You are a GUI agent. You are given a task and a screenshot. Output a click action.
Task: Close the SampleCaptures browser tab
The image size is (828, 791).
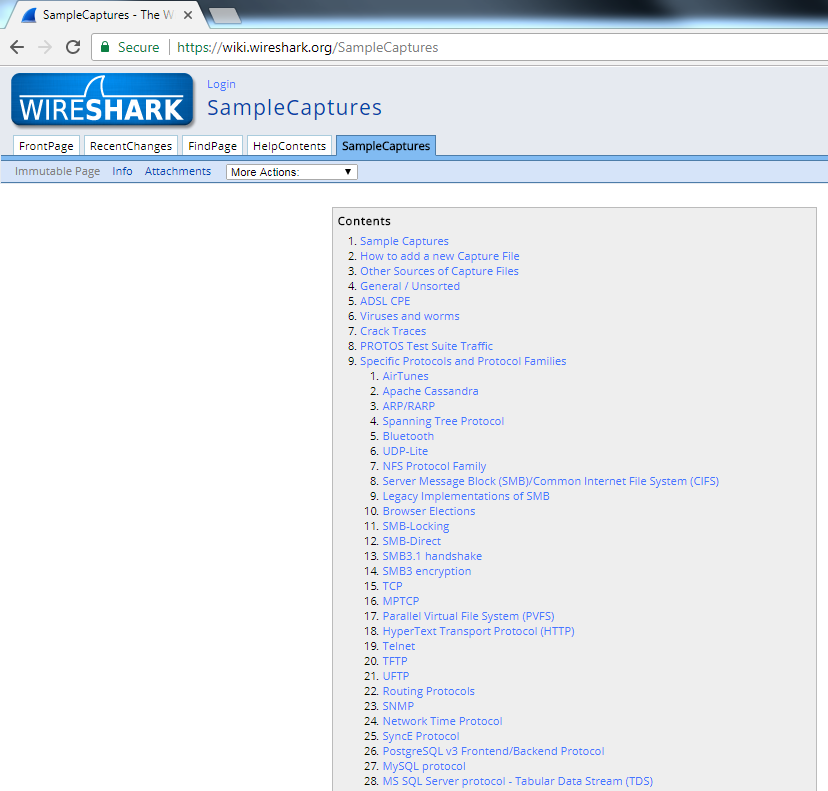click(x=187, y=15)
